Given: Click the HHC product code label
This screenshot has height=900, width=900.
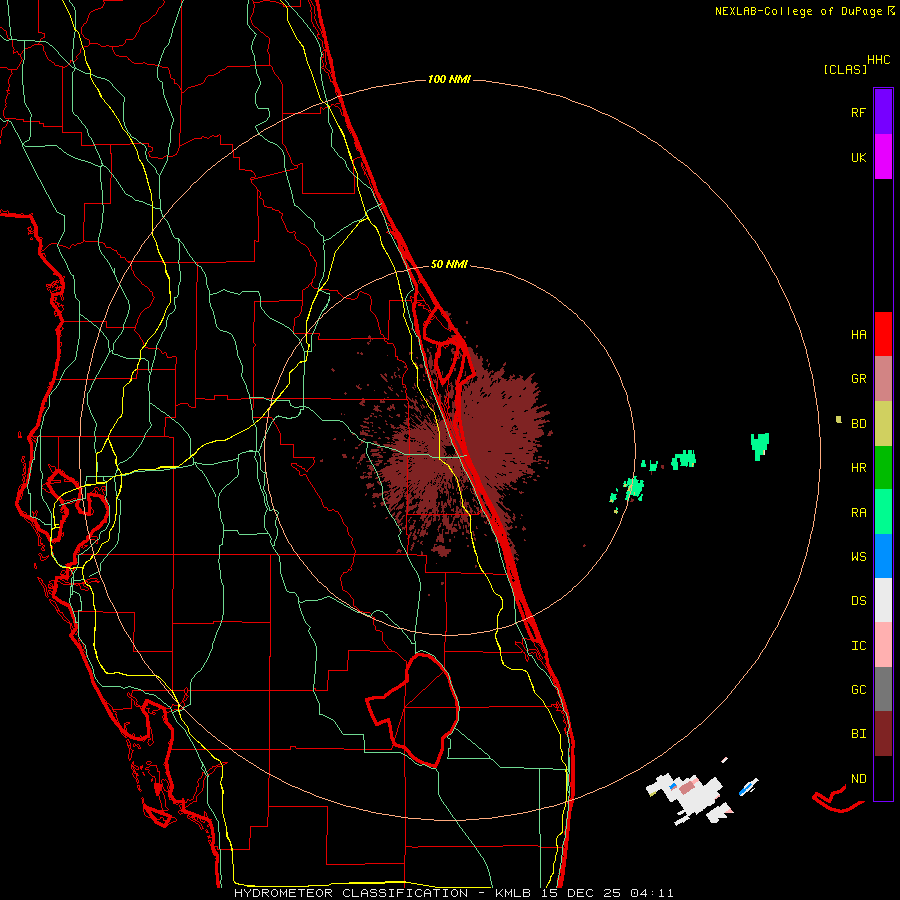Looking at the screenshot, I should coord(878,60).
